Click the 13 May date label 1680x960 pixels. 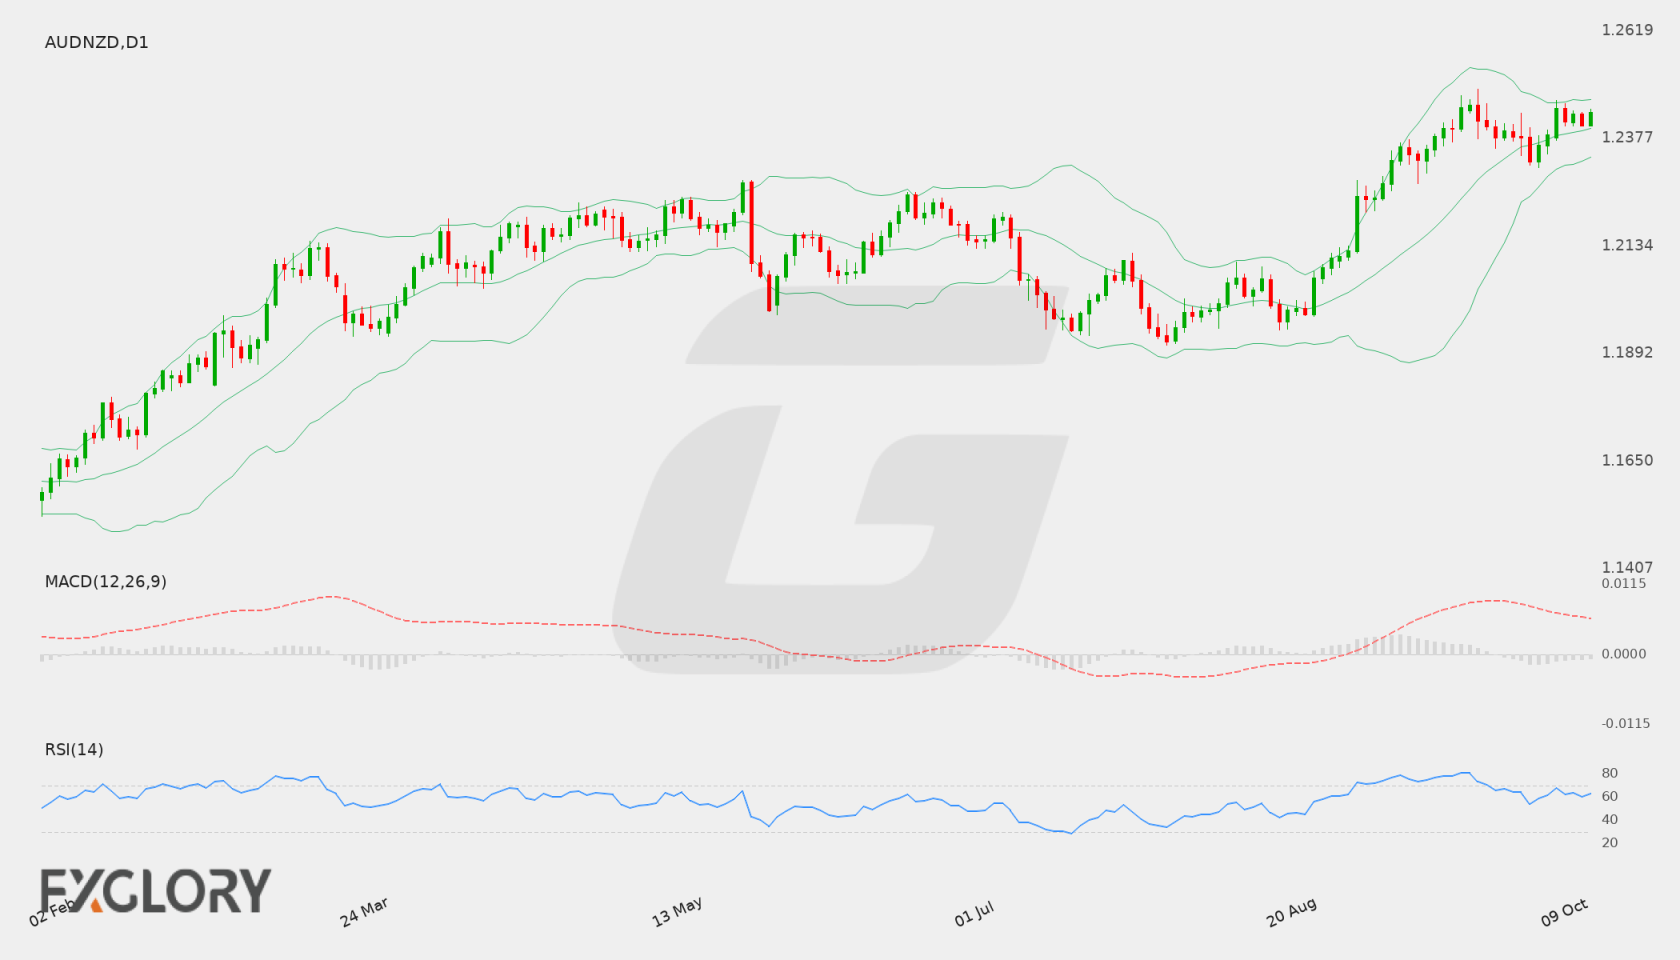coord(677,912)
